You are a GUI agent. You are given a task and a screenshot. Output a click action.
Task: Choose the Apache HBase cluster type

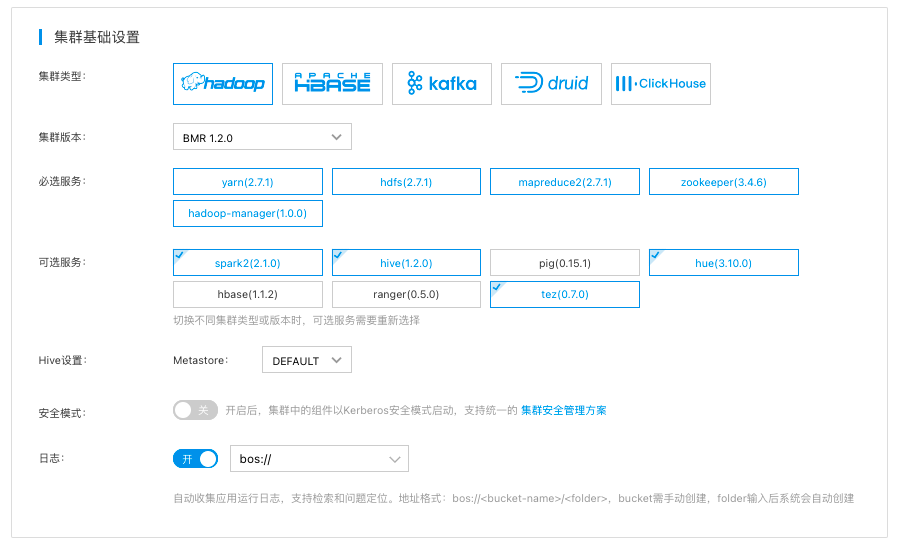[332, 84]
